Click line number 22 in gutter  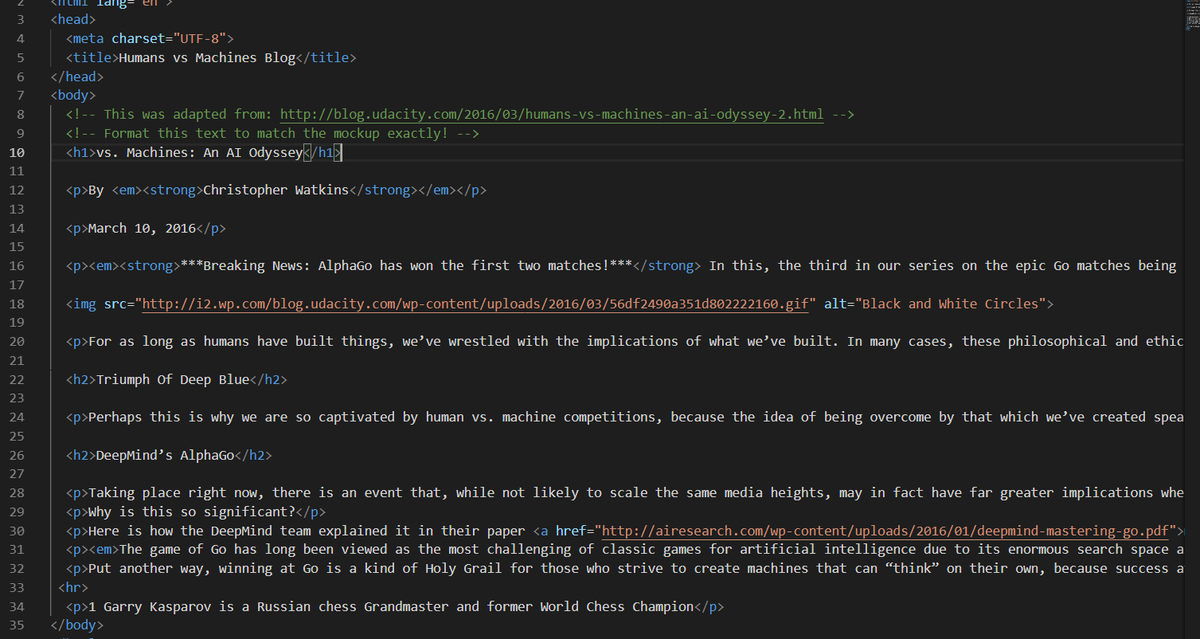coord(19,380)
